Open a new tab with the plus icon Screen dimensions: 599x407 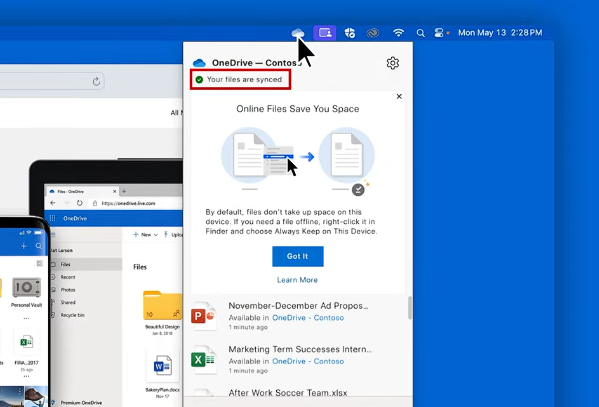[x=124, y=191]
